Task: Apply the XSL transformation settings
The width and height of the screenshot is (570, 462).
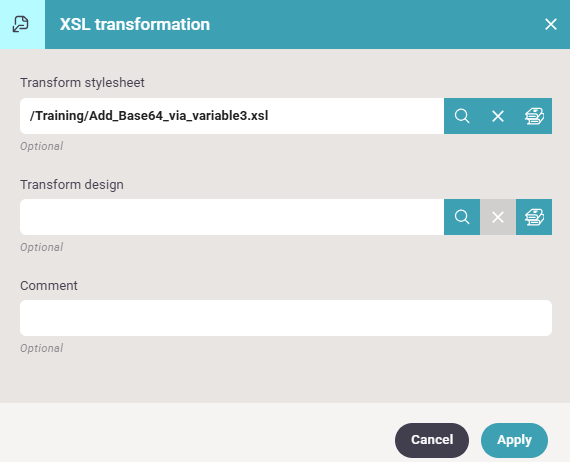Action: coord(514,440)
